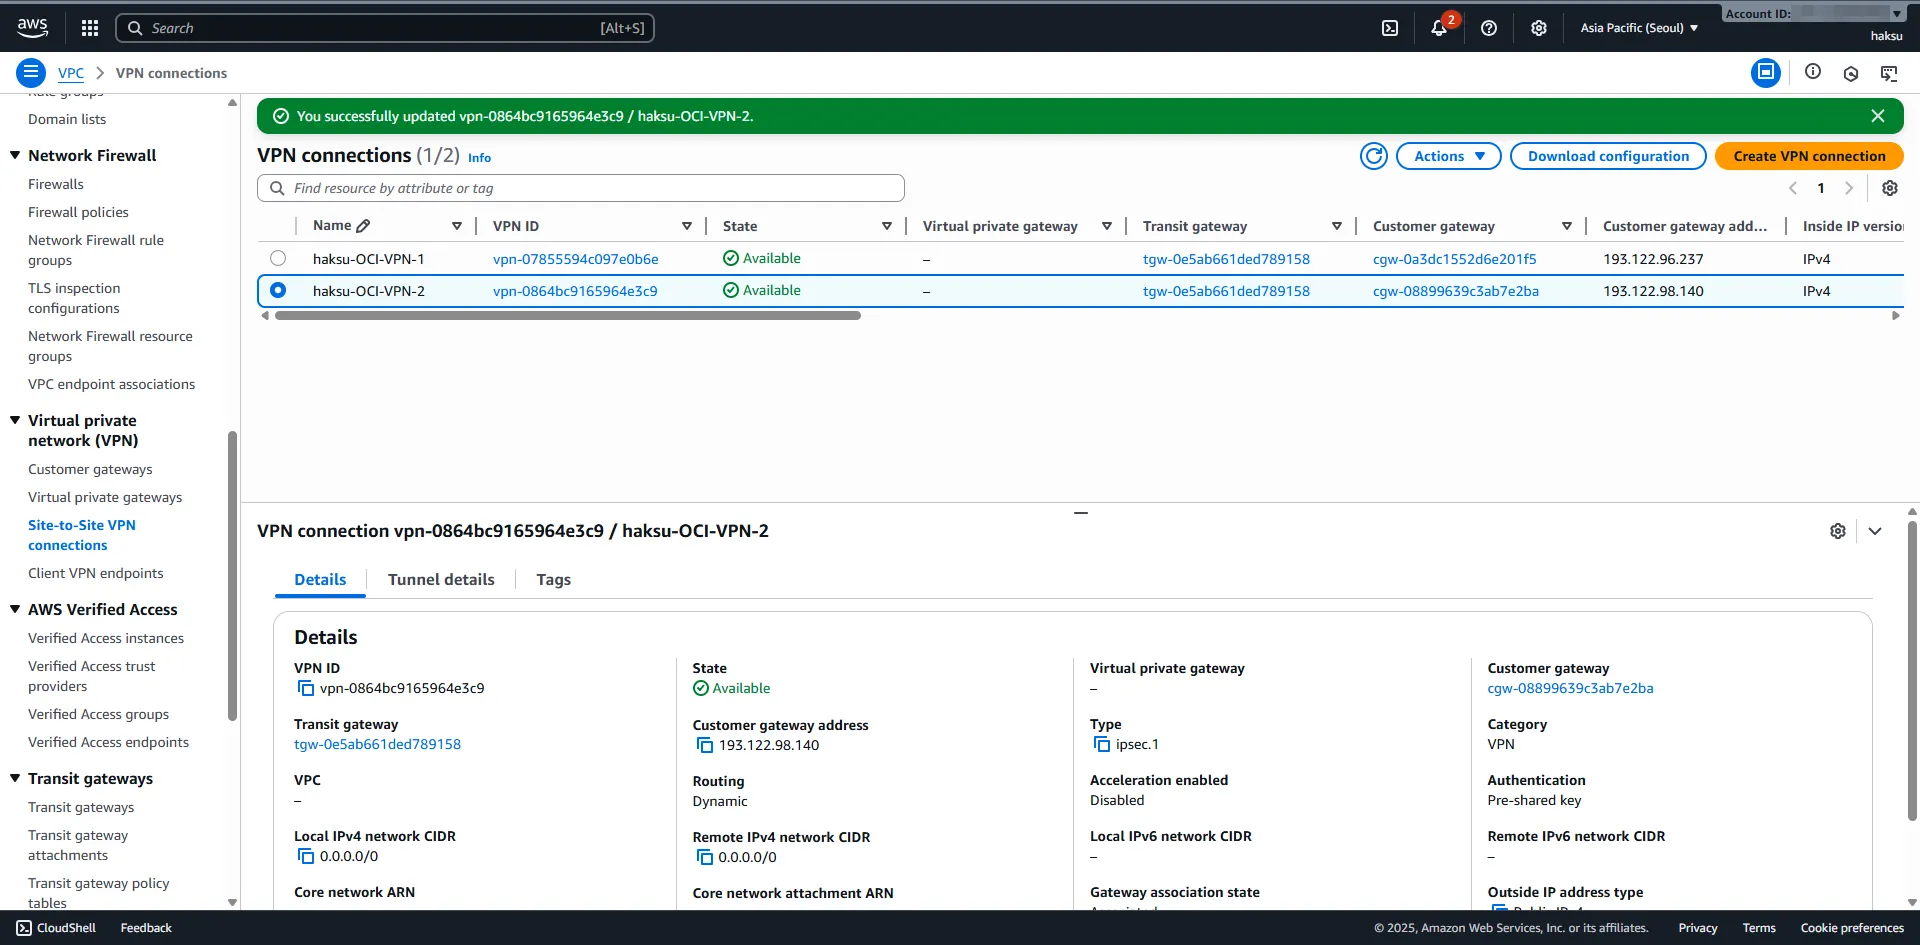Click the blue panel toggle icon near breadcrumb
Screen dimensions: 1920x945
[1766, 72]
